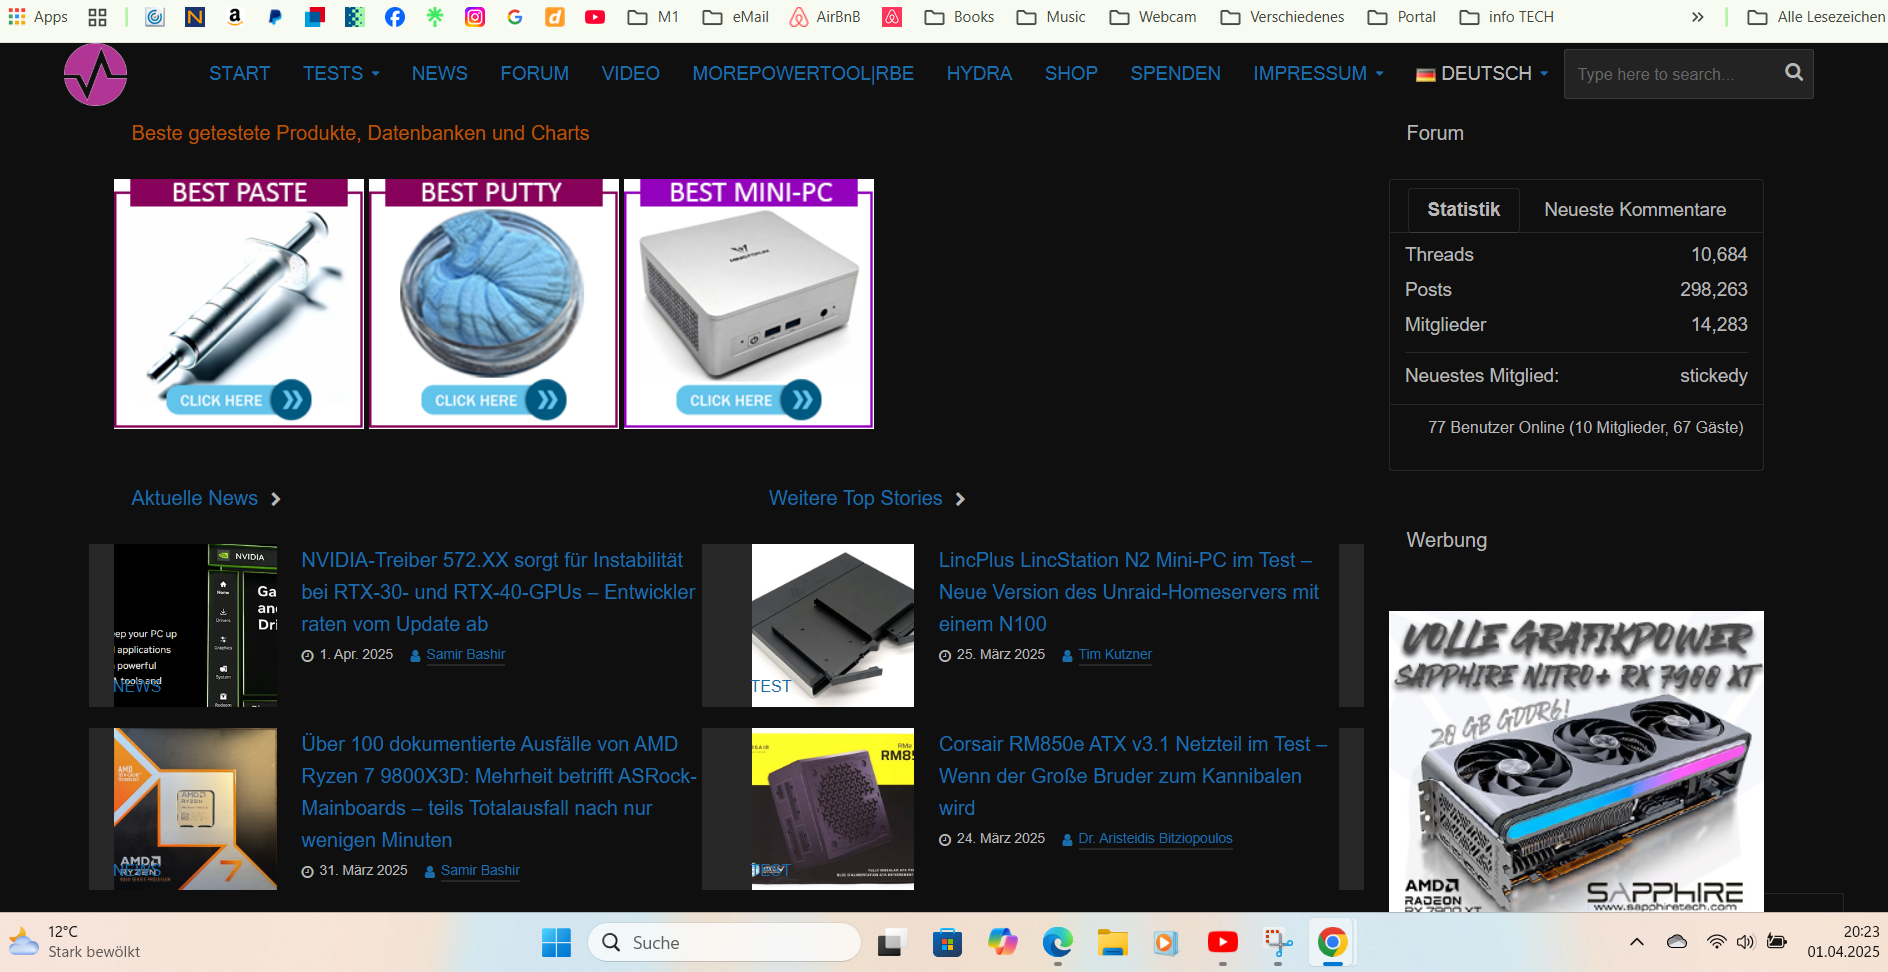Image resolution: width=1888 pixels, height=972 pixels.
Task: Read the NVIDIA-Treiber 572.XX article
Action: (498, 592)
